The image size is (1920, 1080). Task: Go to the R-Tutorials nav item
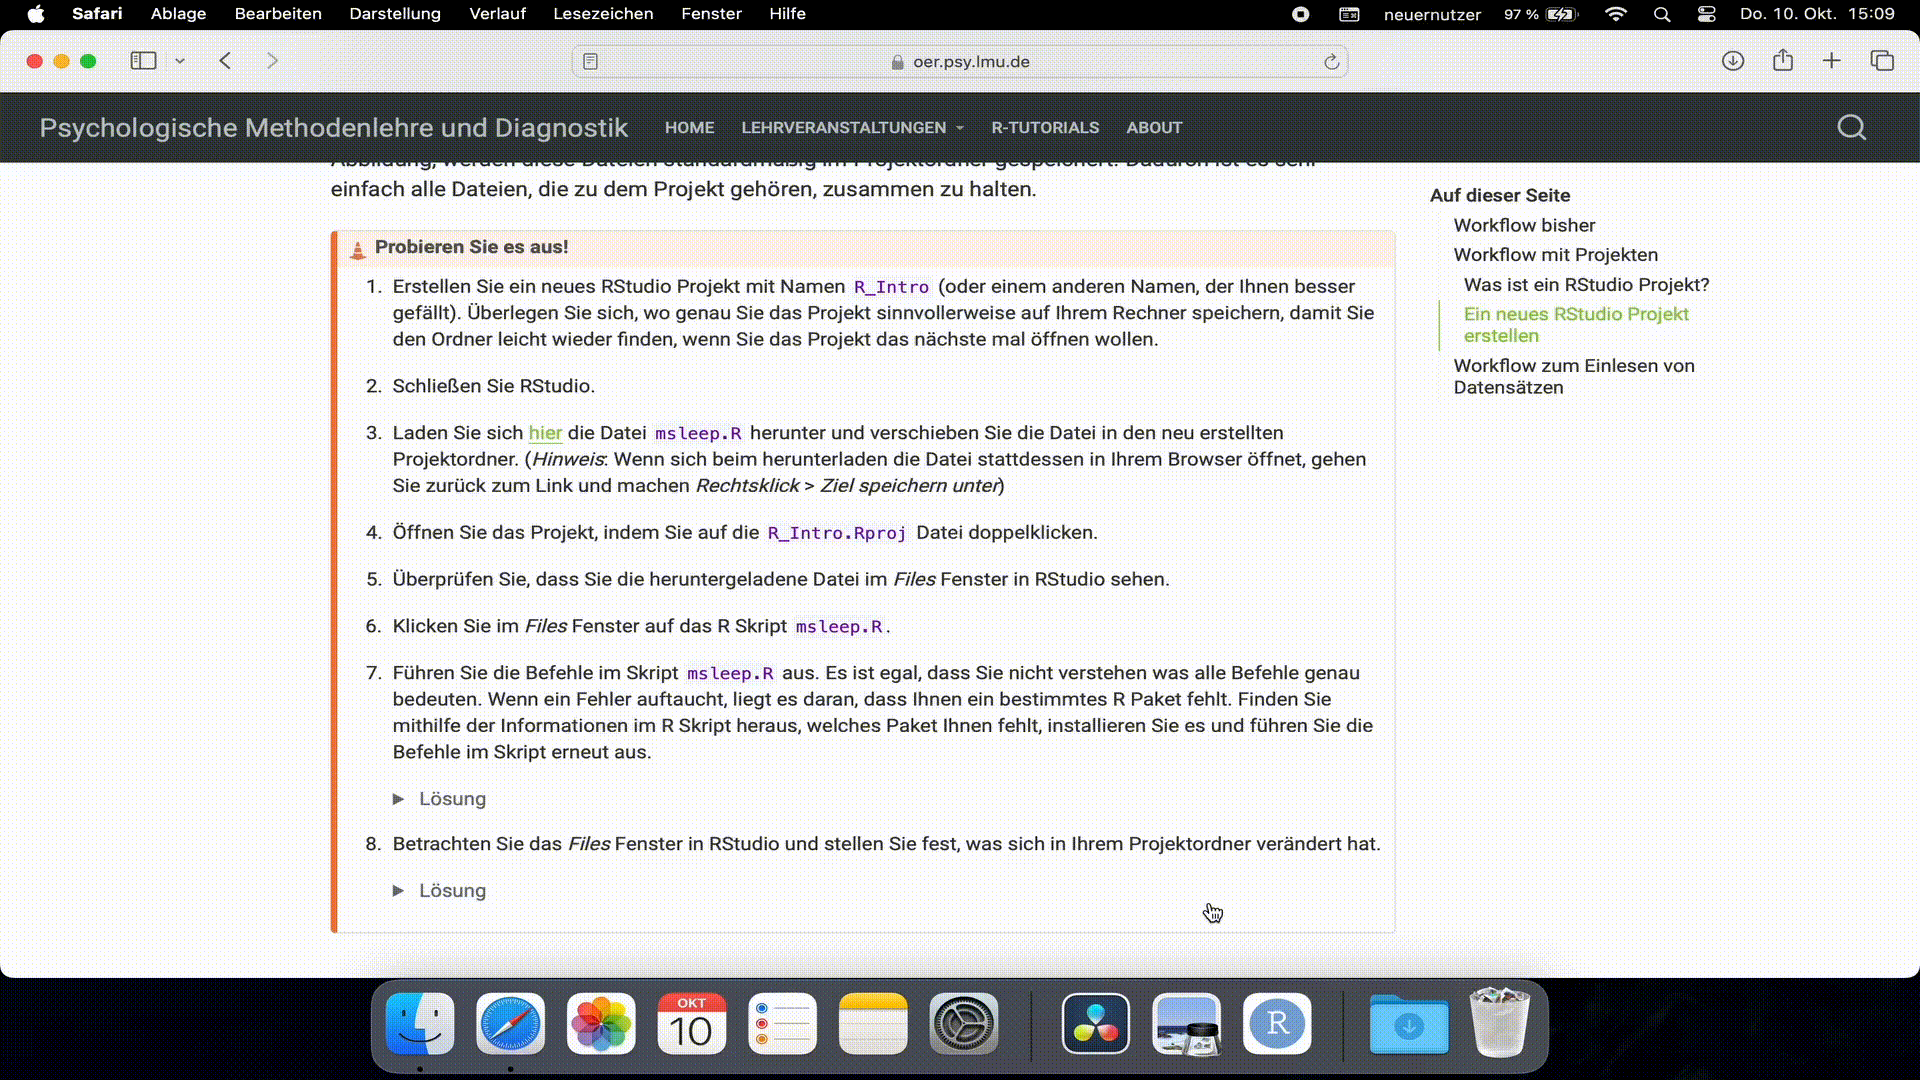tap(1045, 127)
